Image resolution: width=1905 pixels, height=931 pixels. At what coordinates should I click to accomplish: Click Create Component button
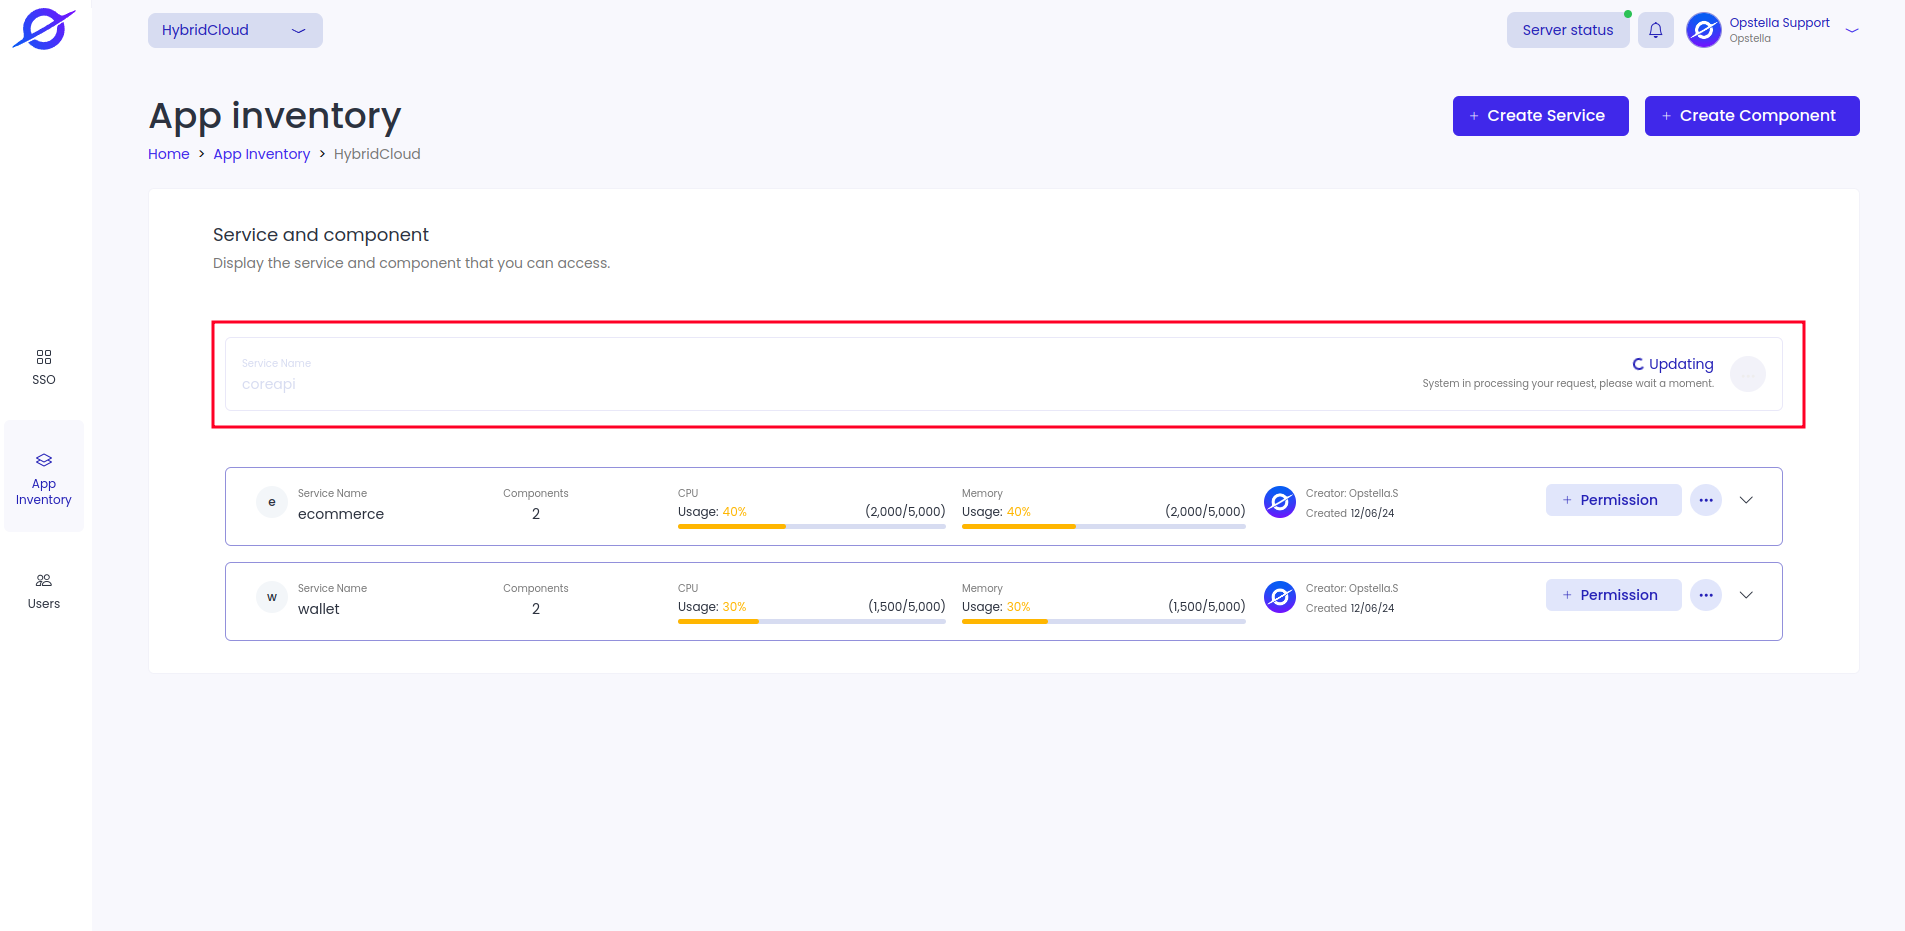[x=1752, y=116]
